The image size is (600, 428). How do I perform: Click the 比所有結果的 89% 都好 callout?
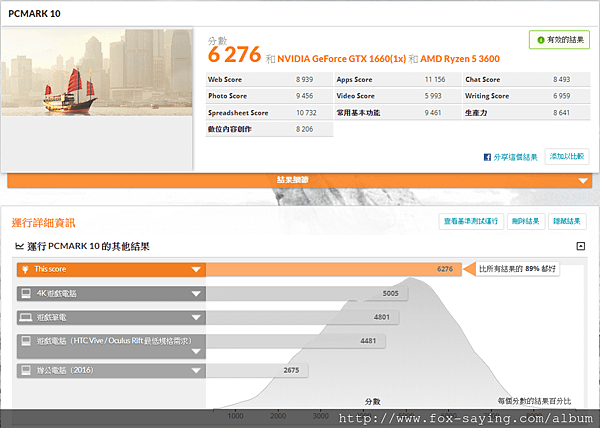tap(517, 269)
